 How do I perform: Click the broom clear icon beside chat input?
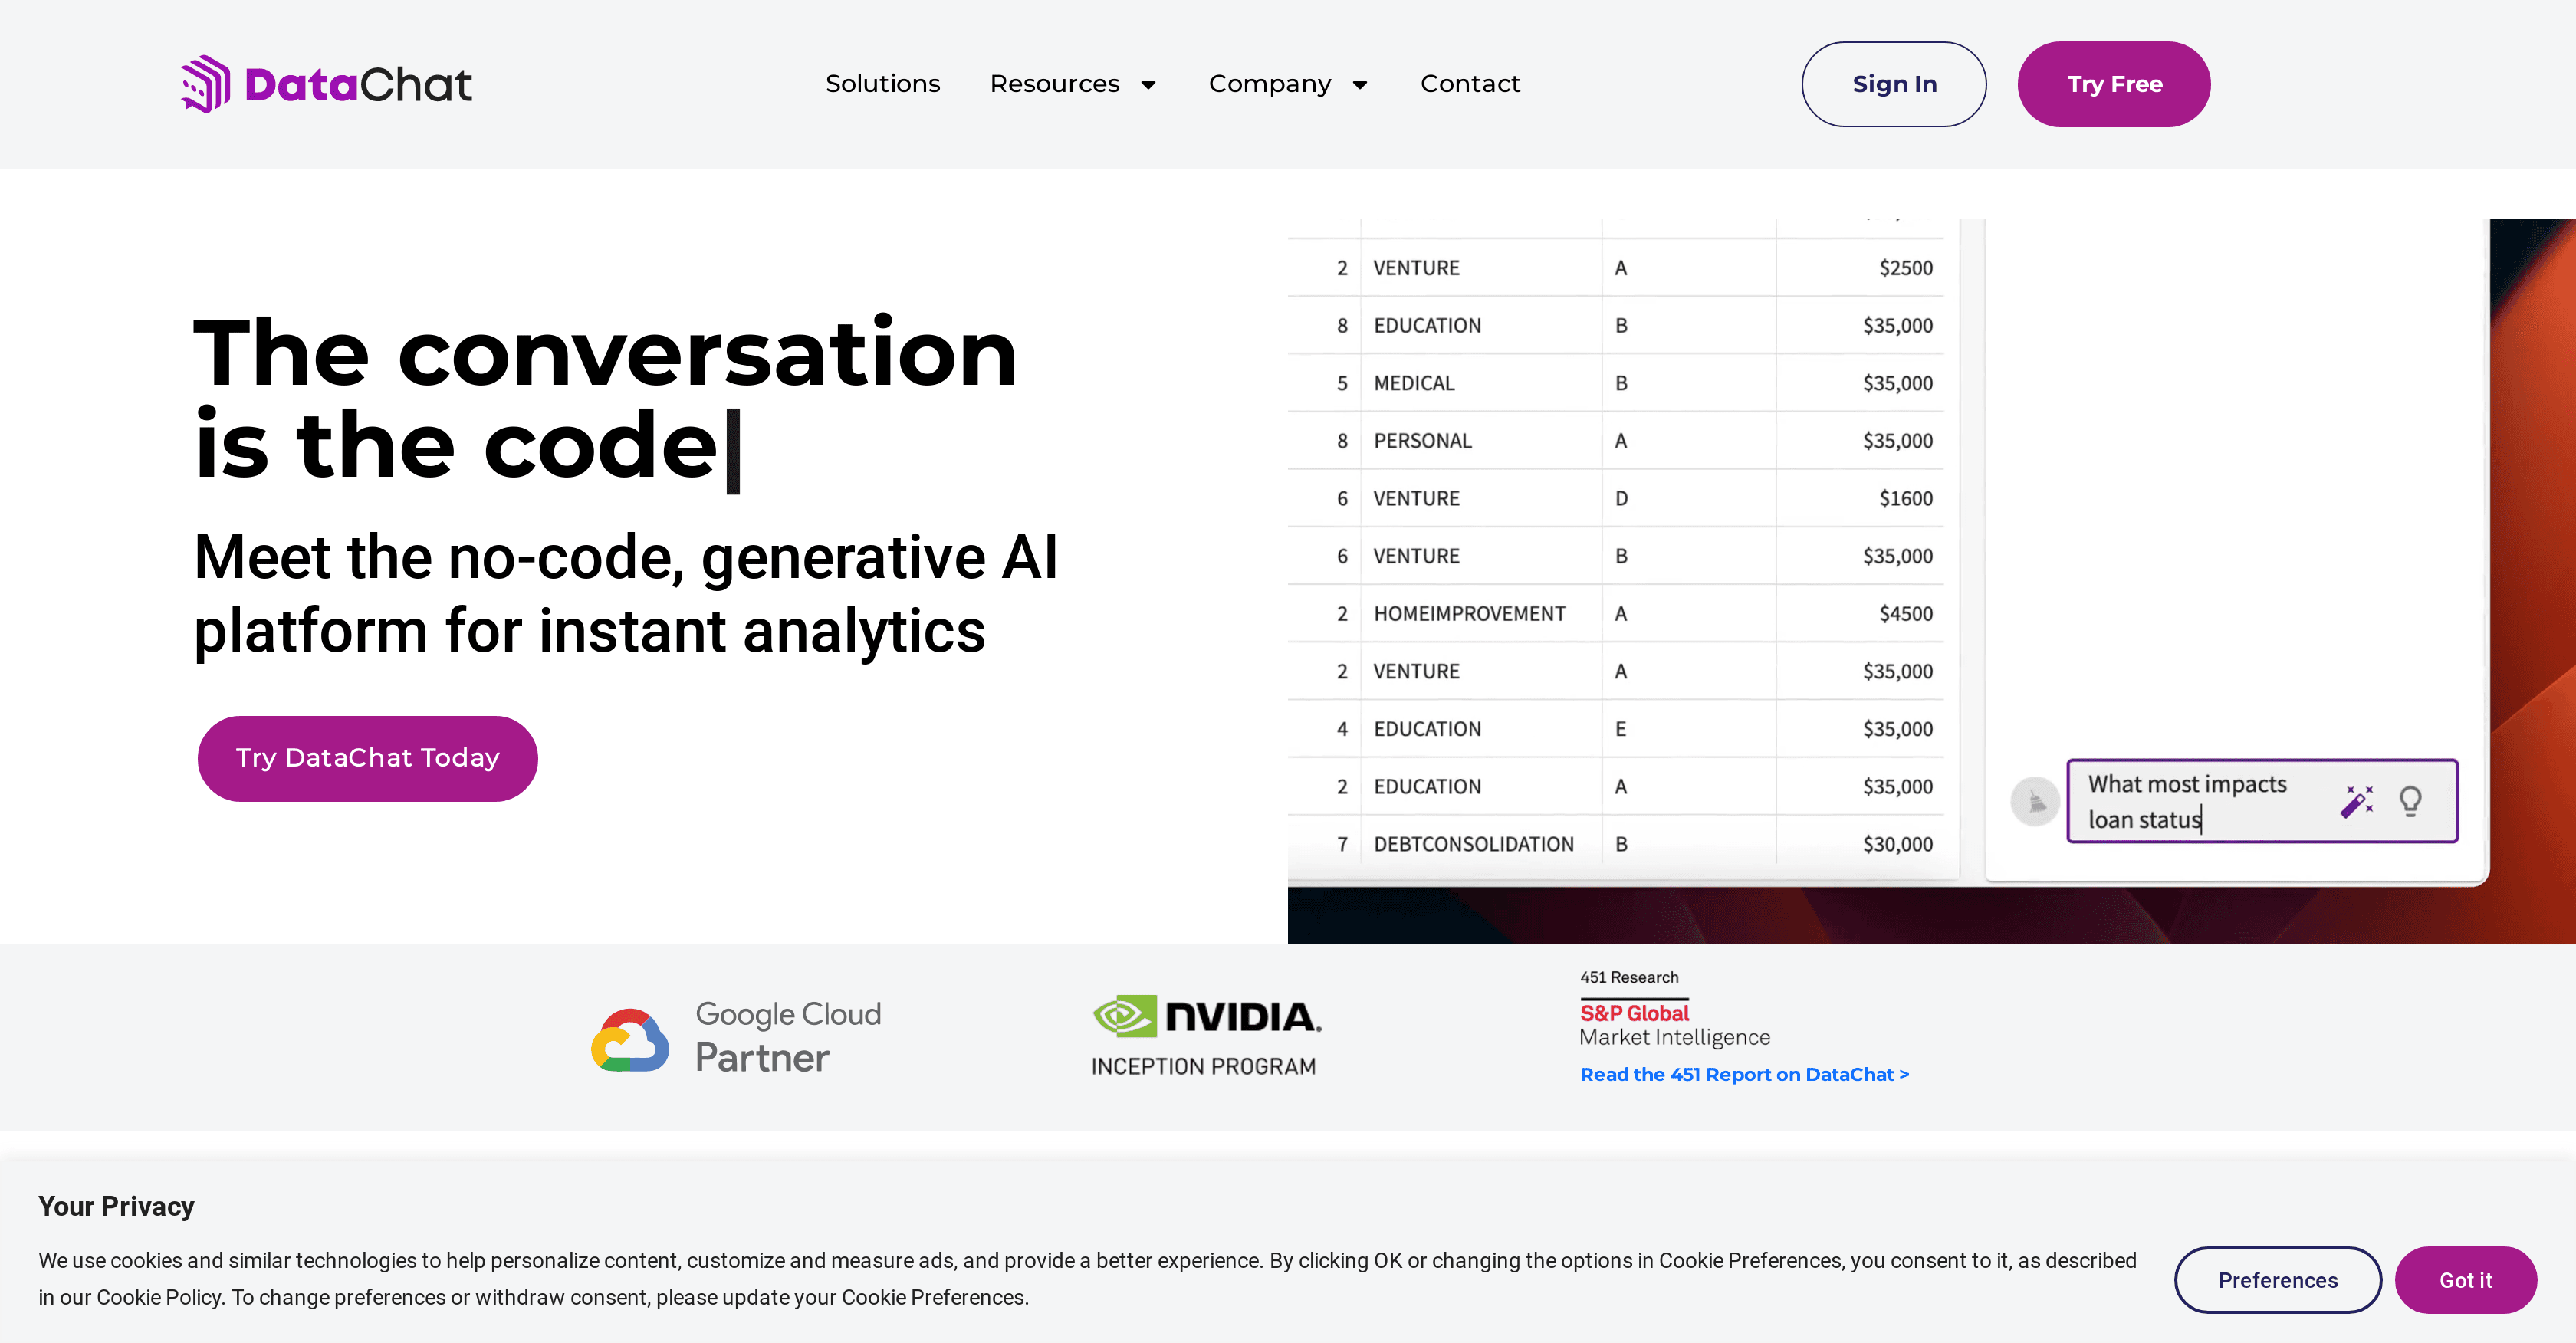[2035, 801]
